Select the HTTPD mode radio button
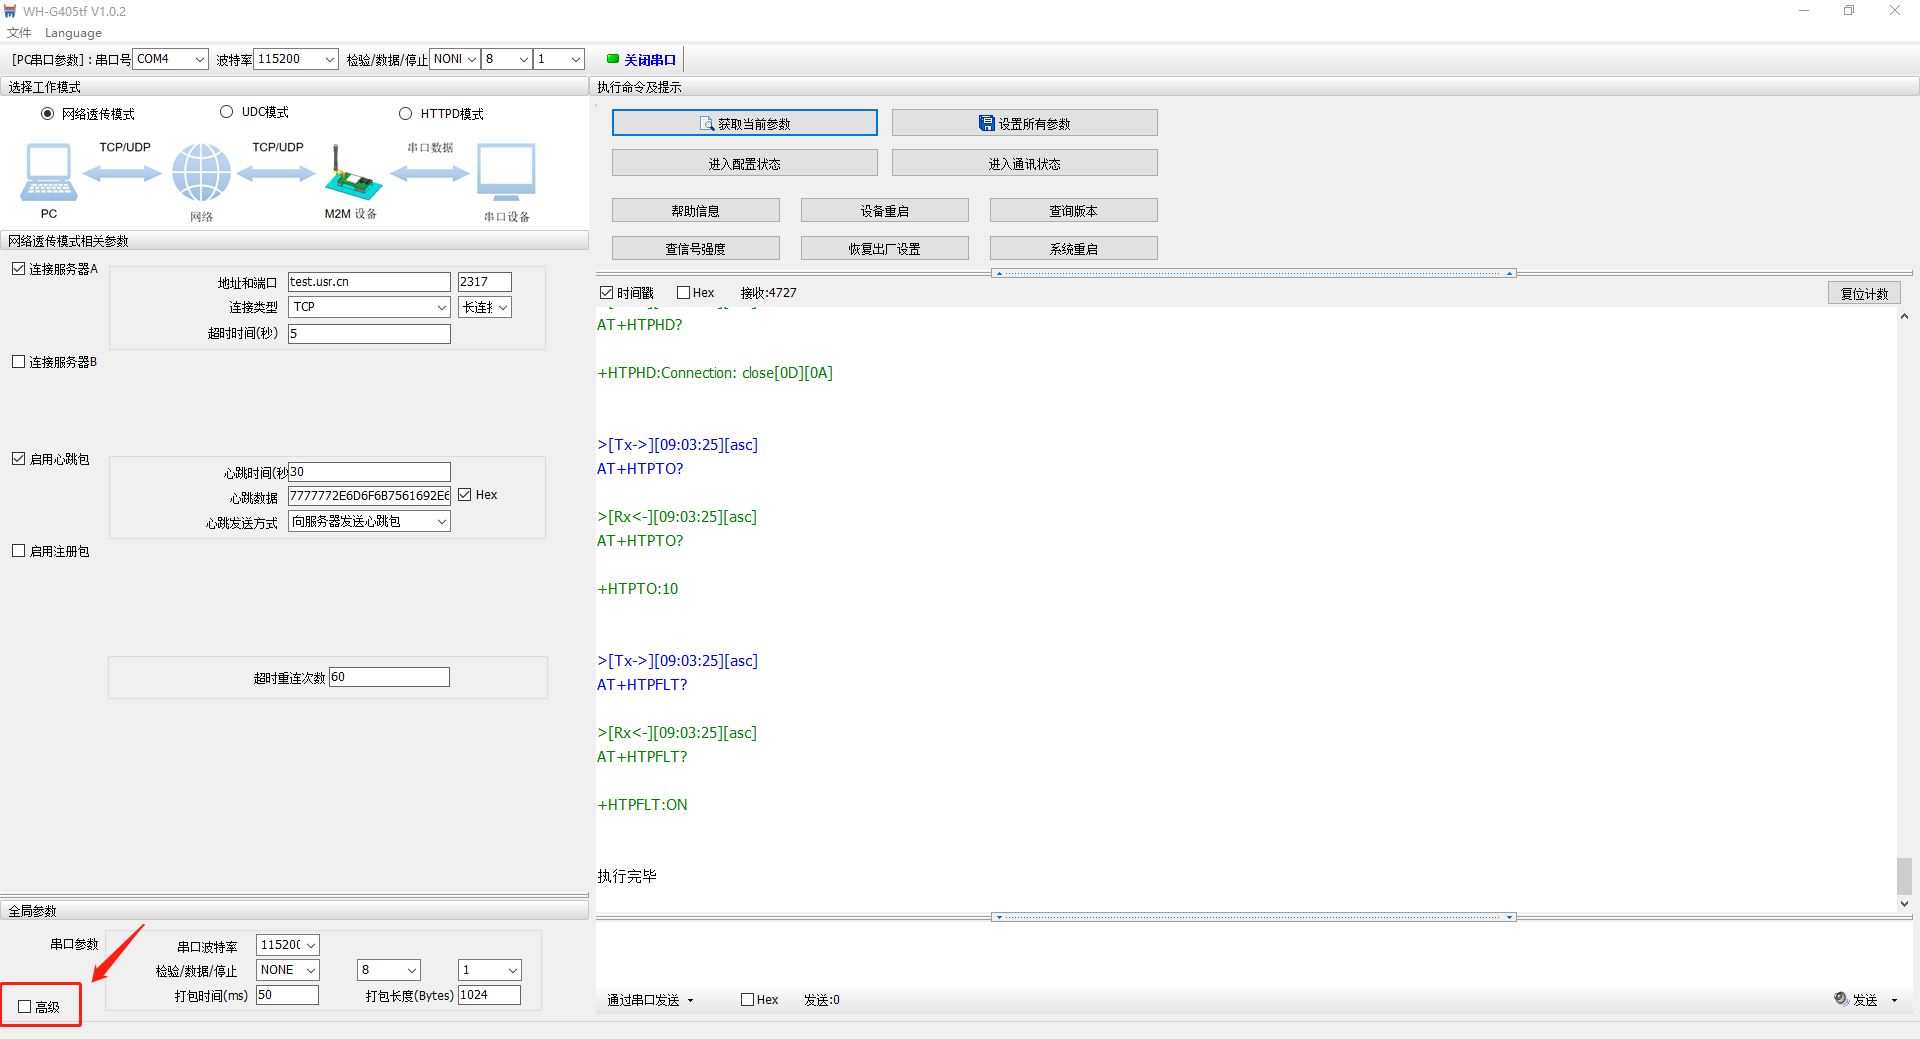1920x1039 pixels. [x=406, y=113]
